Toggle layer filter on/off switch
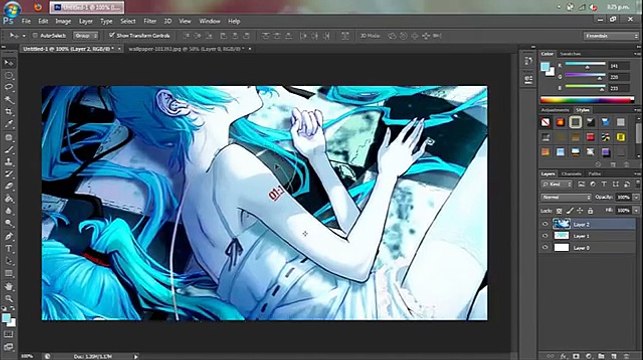 pos(638,183)
